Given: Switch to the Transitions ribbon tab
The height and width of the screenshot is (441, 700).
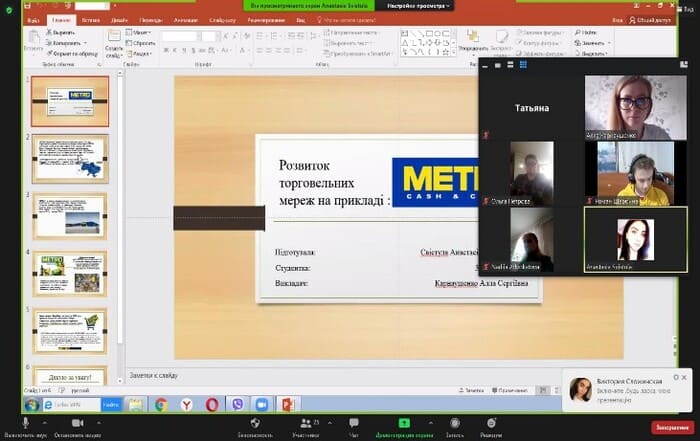Looking at the screenshot, I should (150, 20).
